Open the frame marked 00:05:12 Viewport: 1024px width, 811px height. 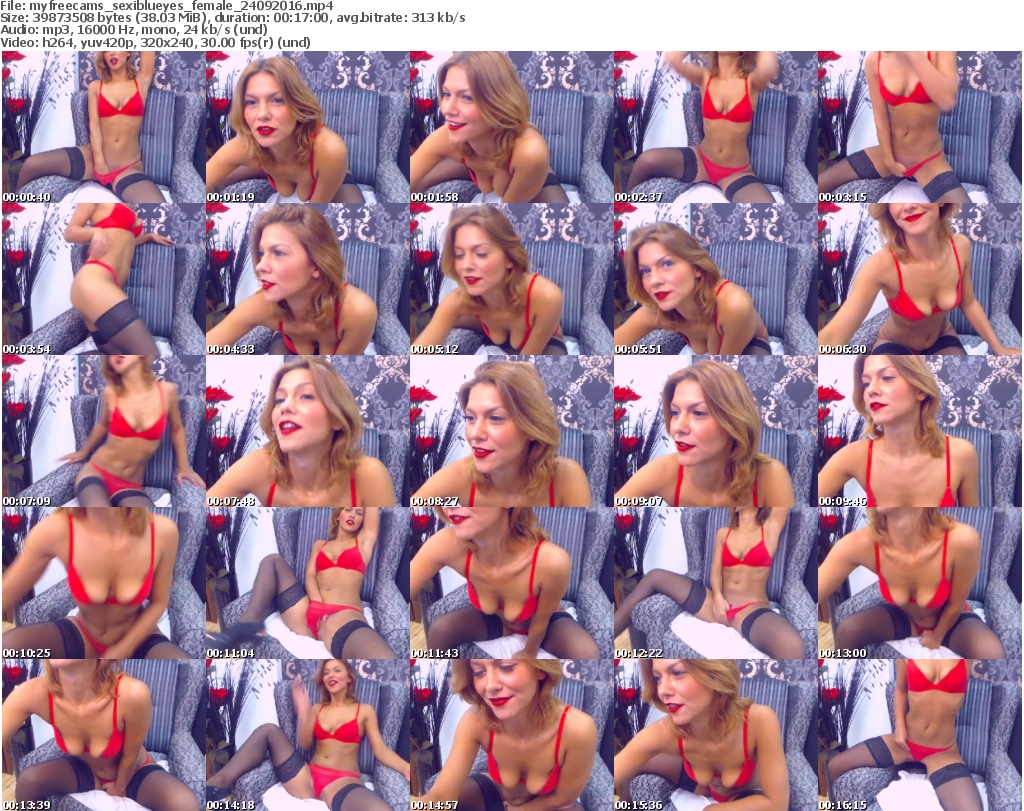511,279
